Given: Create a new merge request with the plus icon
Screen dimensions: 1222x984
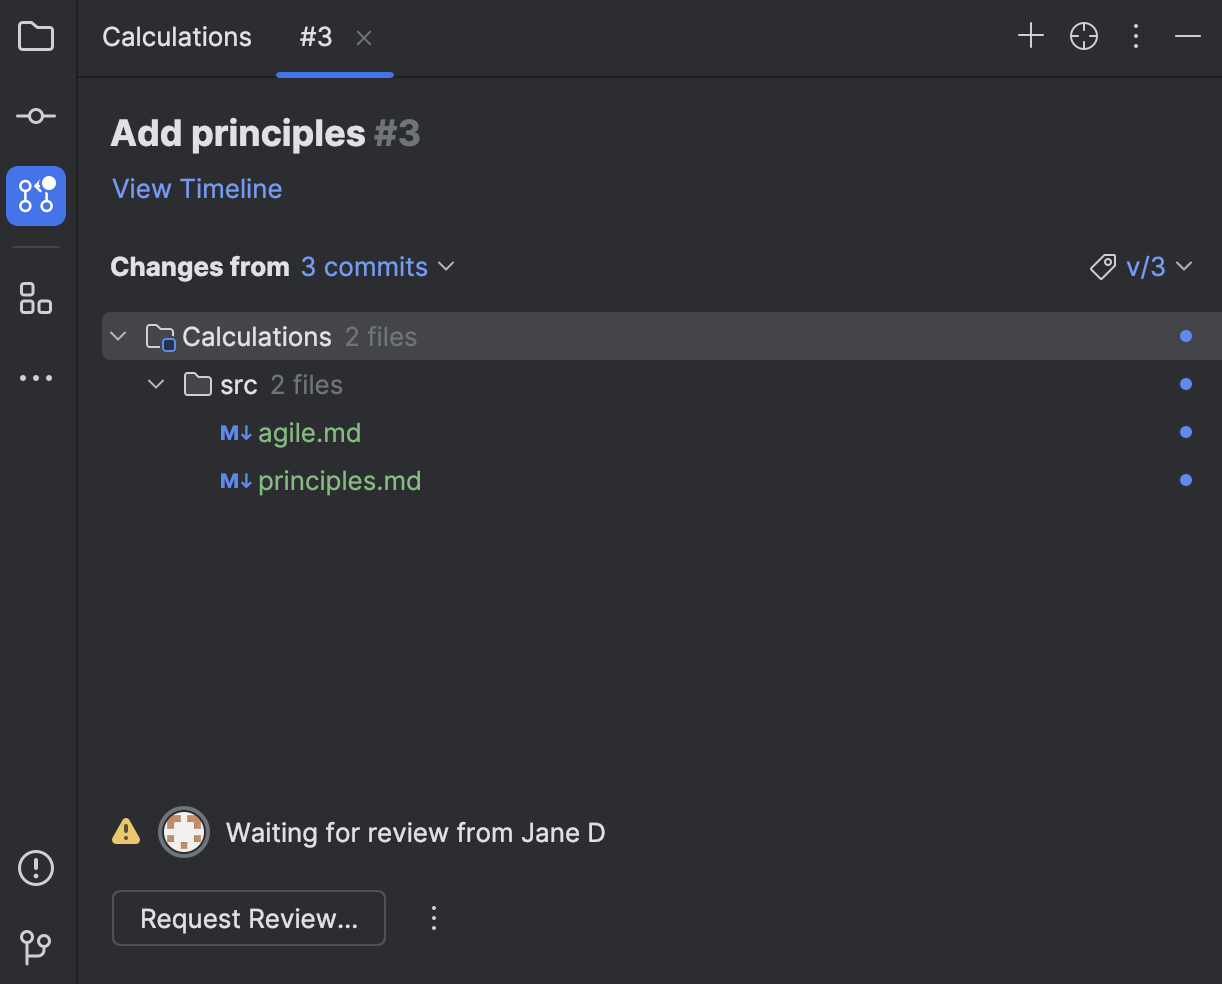Looking at the screenshot, I should (x=1030, y=36).
